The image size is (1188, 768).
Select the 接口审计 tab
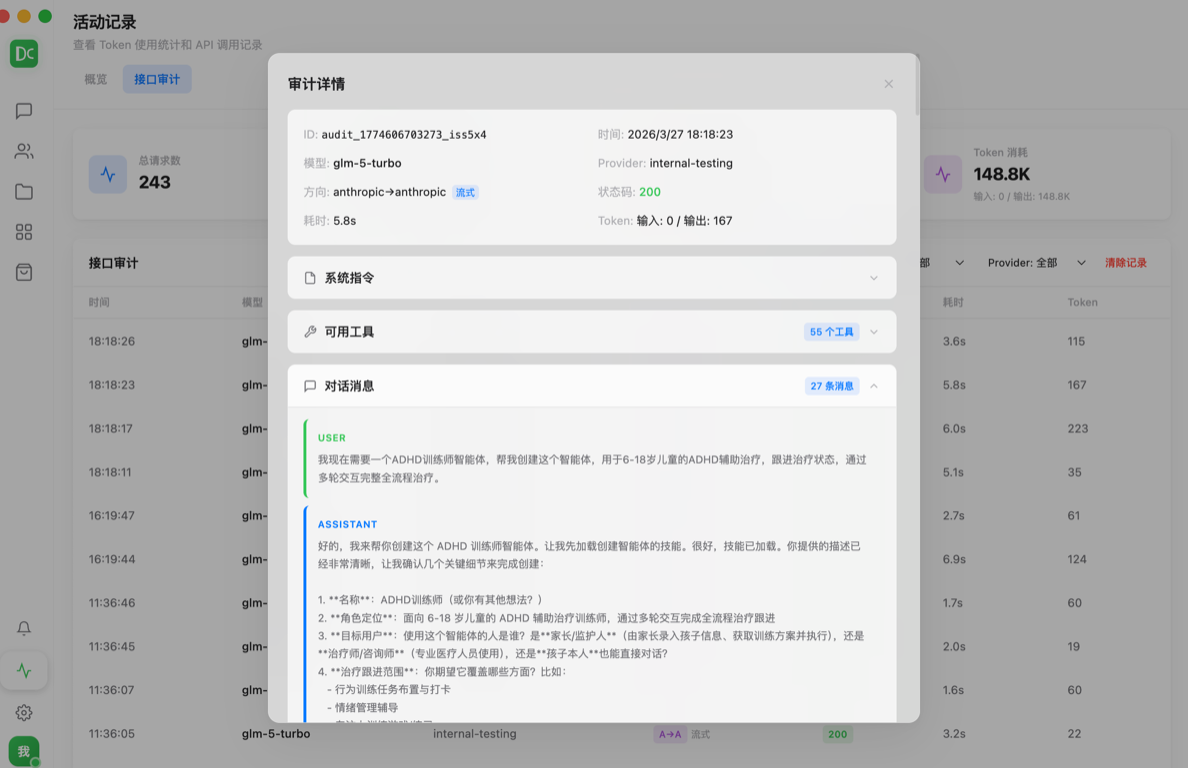coord(156,78)
